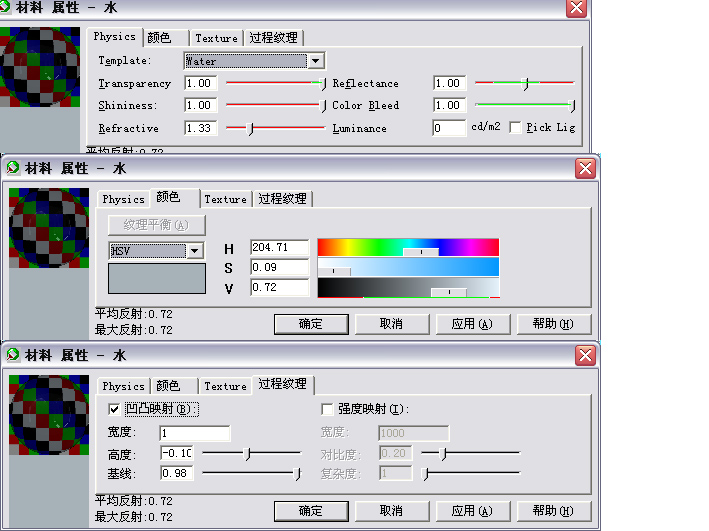Screen dimensions: 709x531
Task: Click the value grayscale slider bar
Action: 408,288
